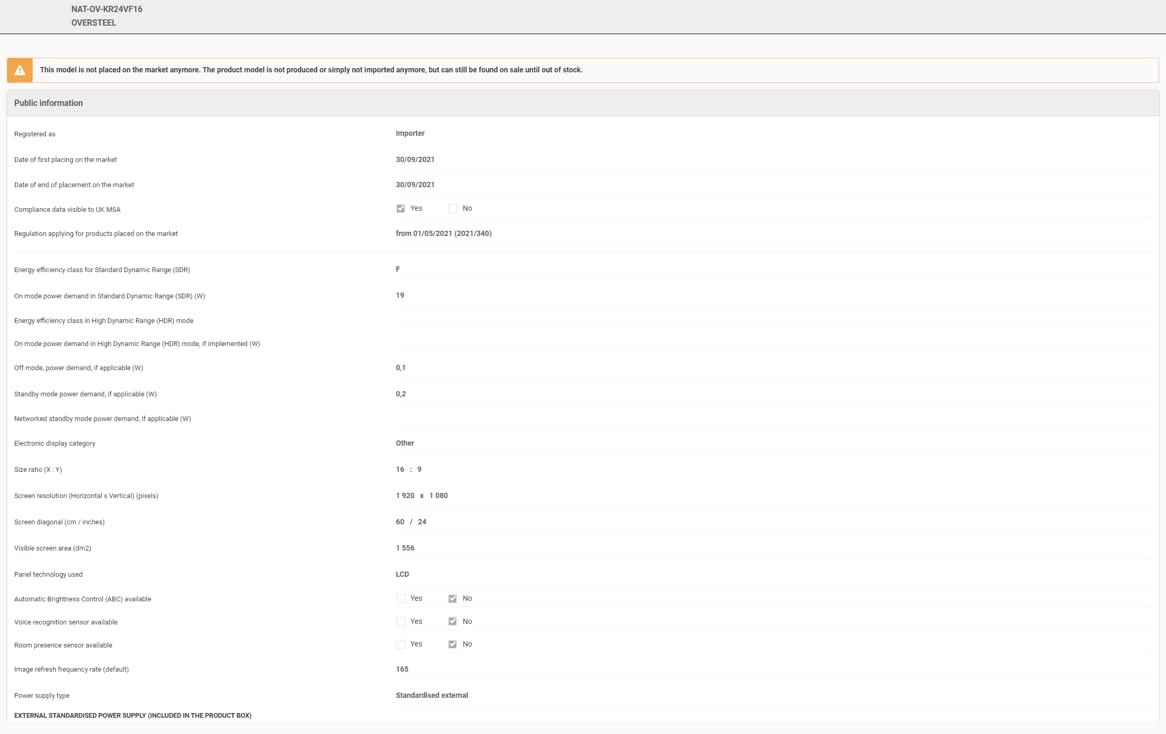The image size is (1166, 734).
Task: Tick Yes for Compliance data visible to UK MSA
Action: (x=401, y=209)
